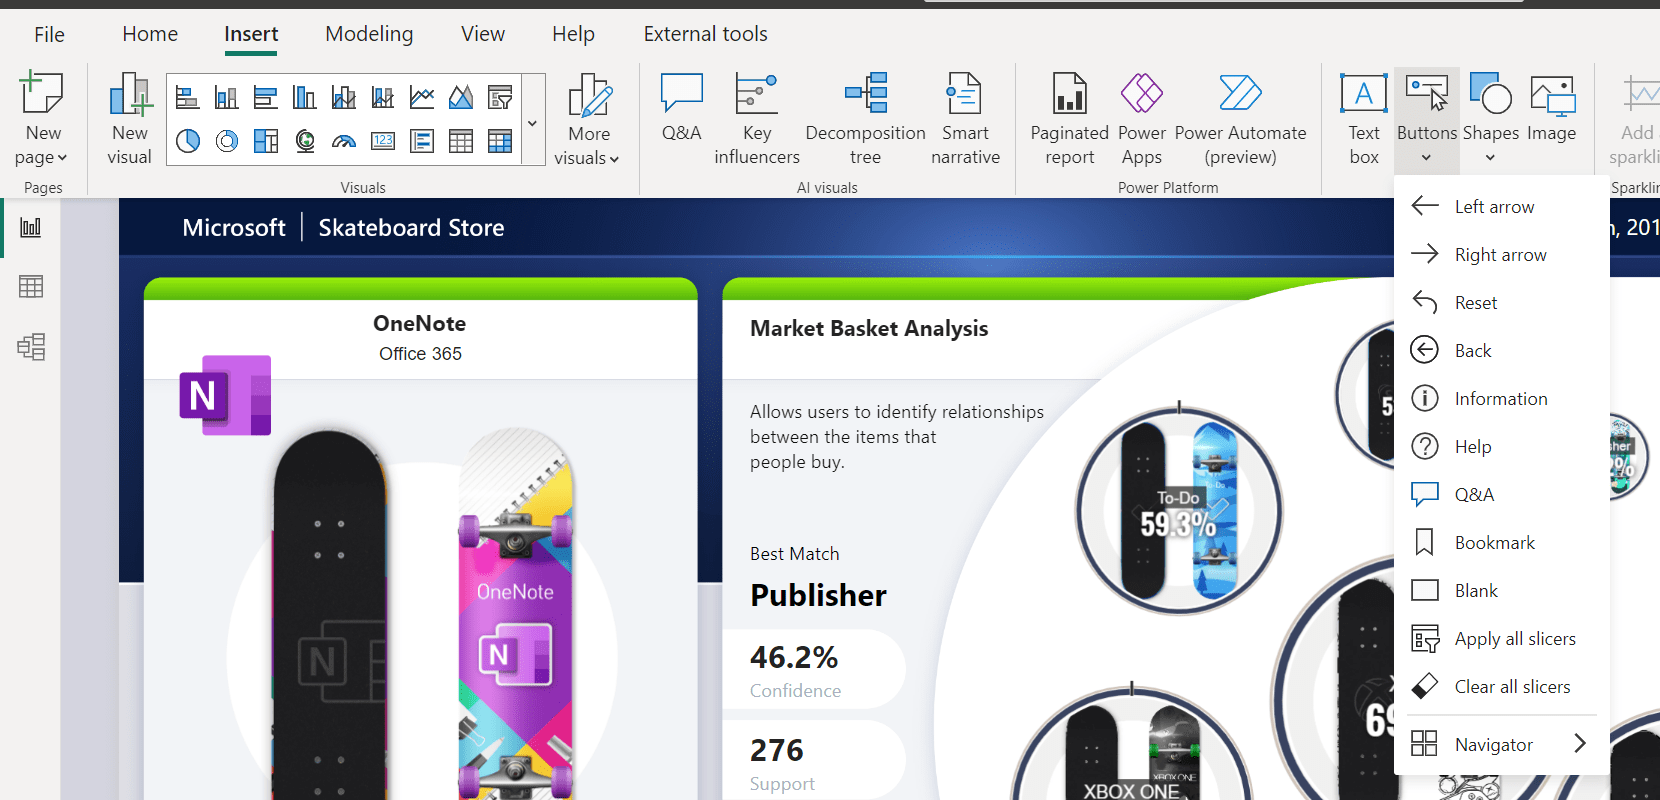Image resolution: width=1660 pixels, height=800 pixels.
Task: Insert a stacked bar chart visual
Action: 187,97
